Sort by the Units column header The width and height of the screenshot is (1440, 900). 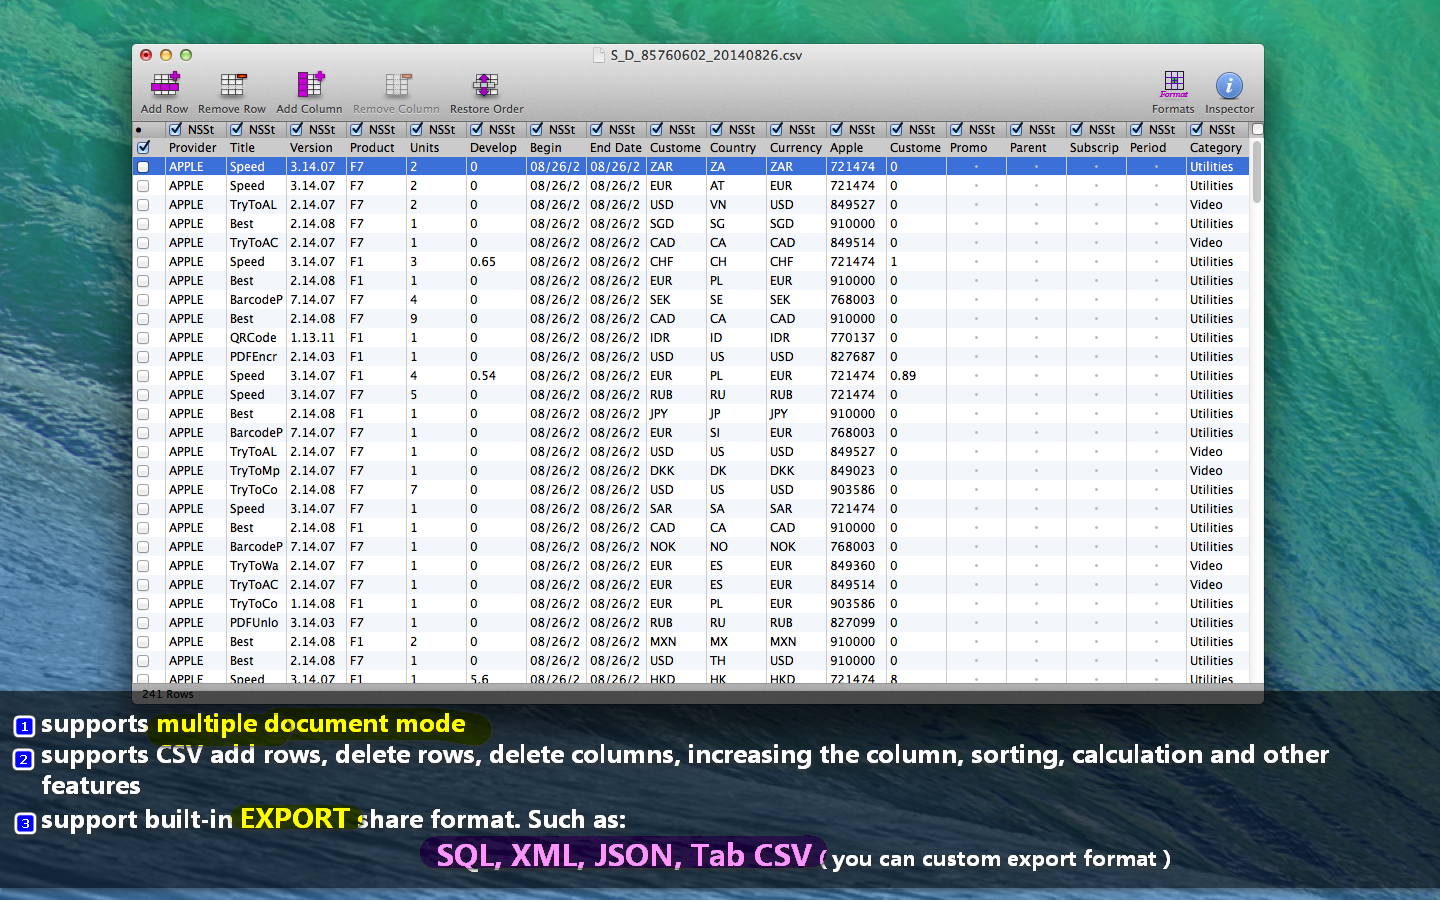[x=425, y=148]
